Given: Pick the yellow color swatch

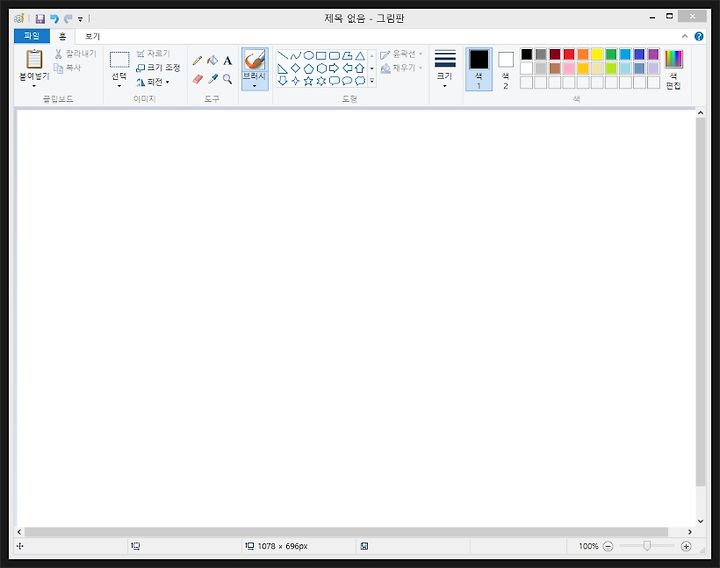Looking at the screenshot, I should pos(597,54).
